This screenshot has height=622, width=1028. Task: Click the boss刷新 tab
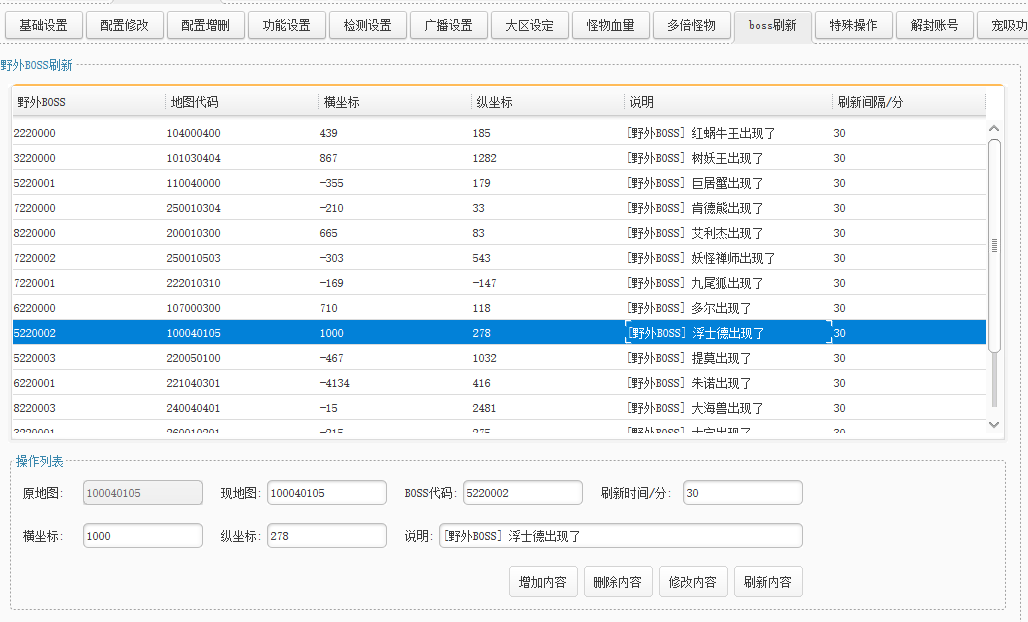[x=772, y=26]
